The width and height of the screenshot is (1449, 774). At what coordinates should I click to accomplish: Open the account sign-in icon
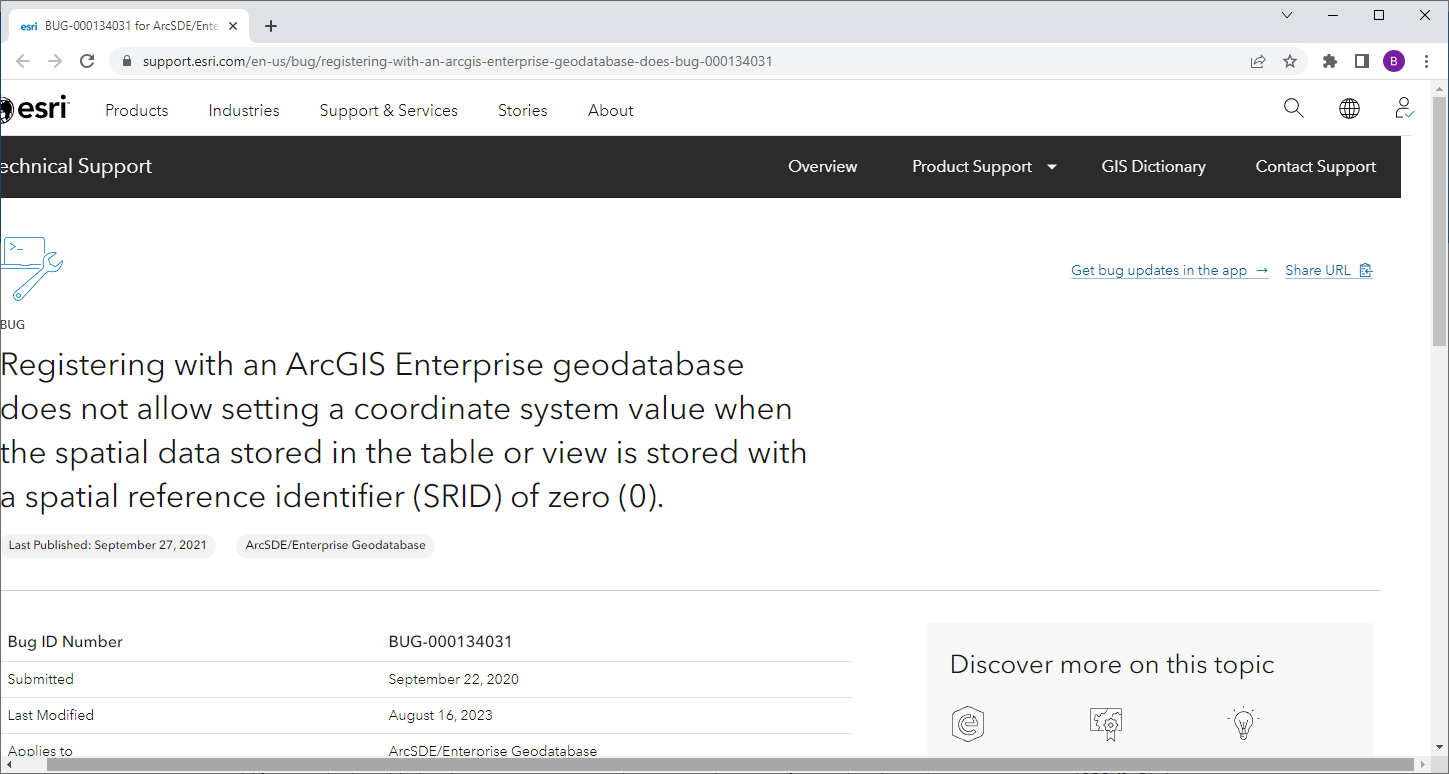(1403, 108)
